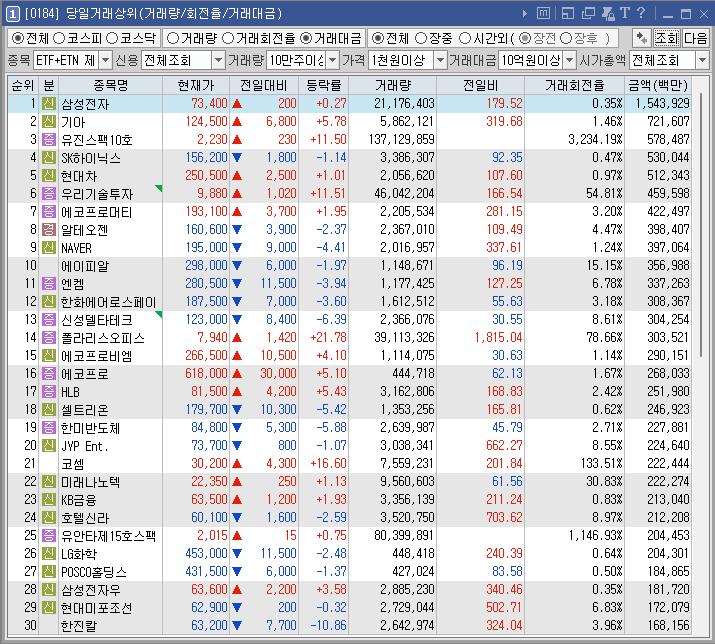Screen dimensions: 715x644
Task: Click the market badge icon for LG화학
Action: pos(49,553)
